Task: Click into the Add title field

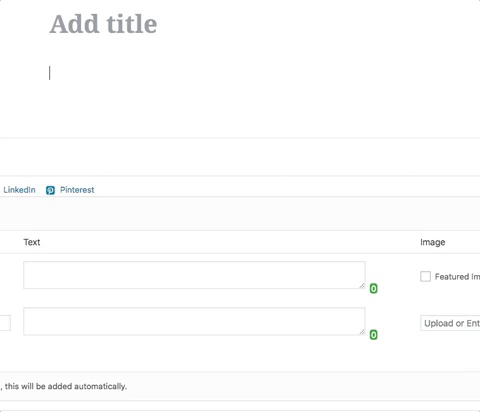Action: tap(103, 24)
